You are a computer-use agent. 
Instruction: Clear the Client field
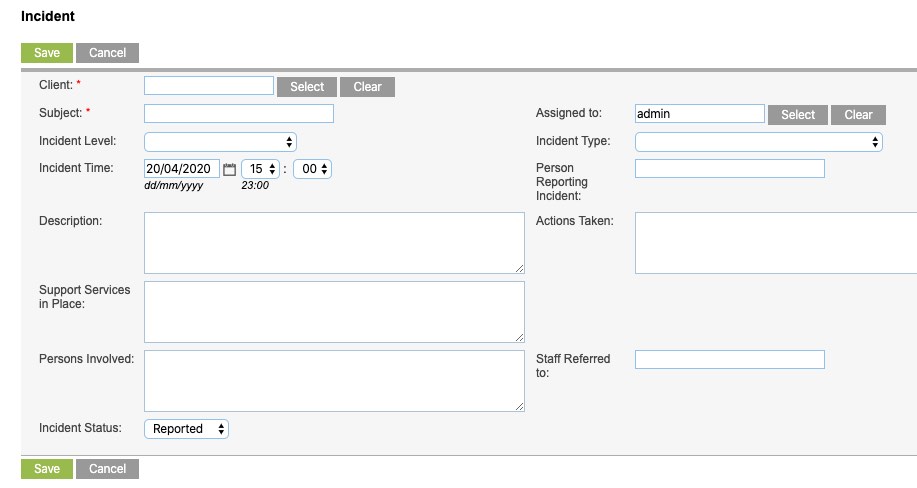tap(367, 87)
